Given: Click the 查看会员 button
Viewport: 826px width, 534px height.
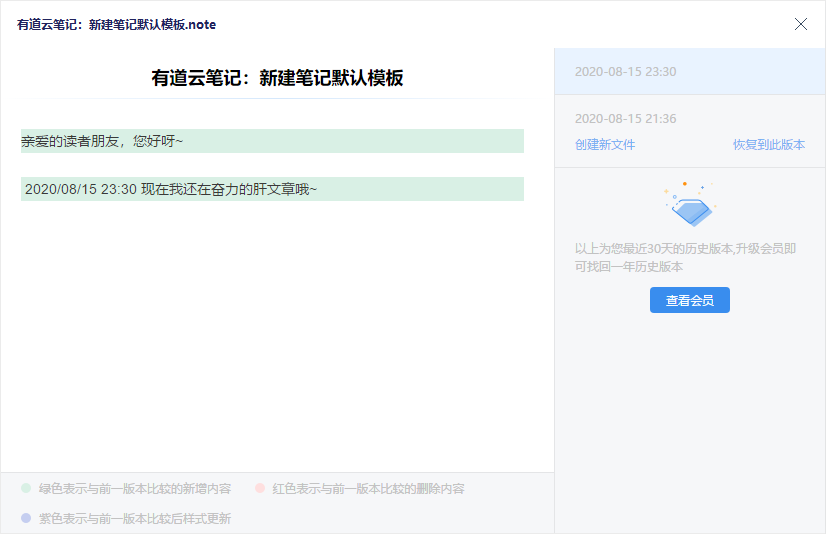Looking at the screenshot, I should point(690,300).
